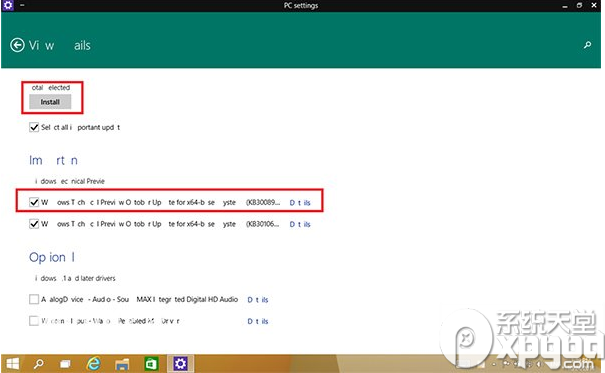
Task: Click the PC settings gear icon in title bar
Action: (8, 5)
